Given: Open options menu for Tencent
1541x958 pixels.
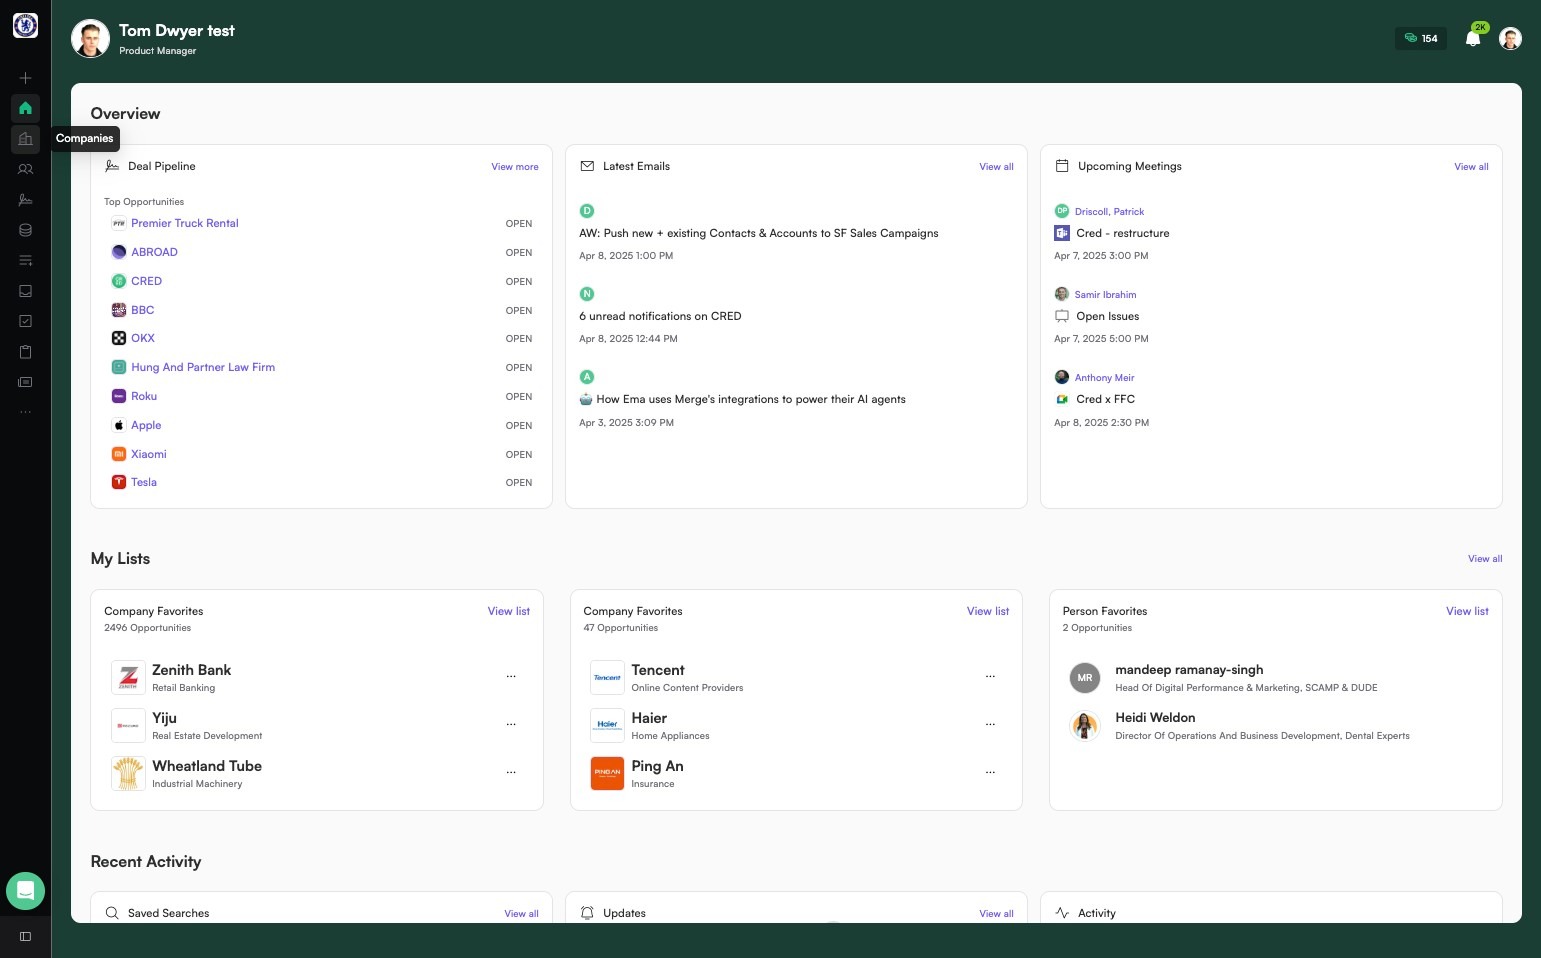Looking at the screenshot, I should tap(990, 677).
